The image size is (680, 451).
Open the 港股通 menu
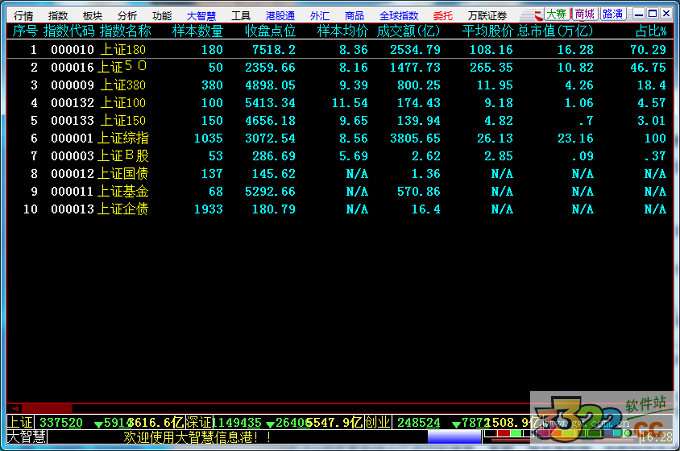click(x=280, y=16)
